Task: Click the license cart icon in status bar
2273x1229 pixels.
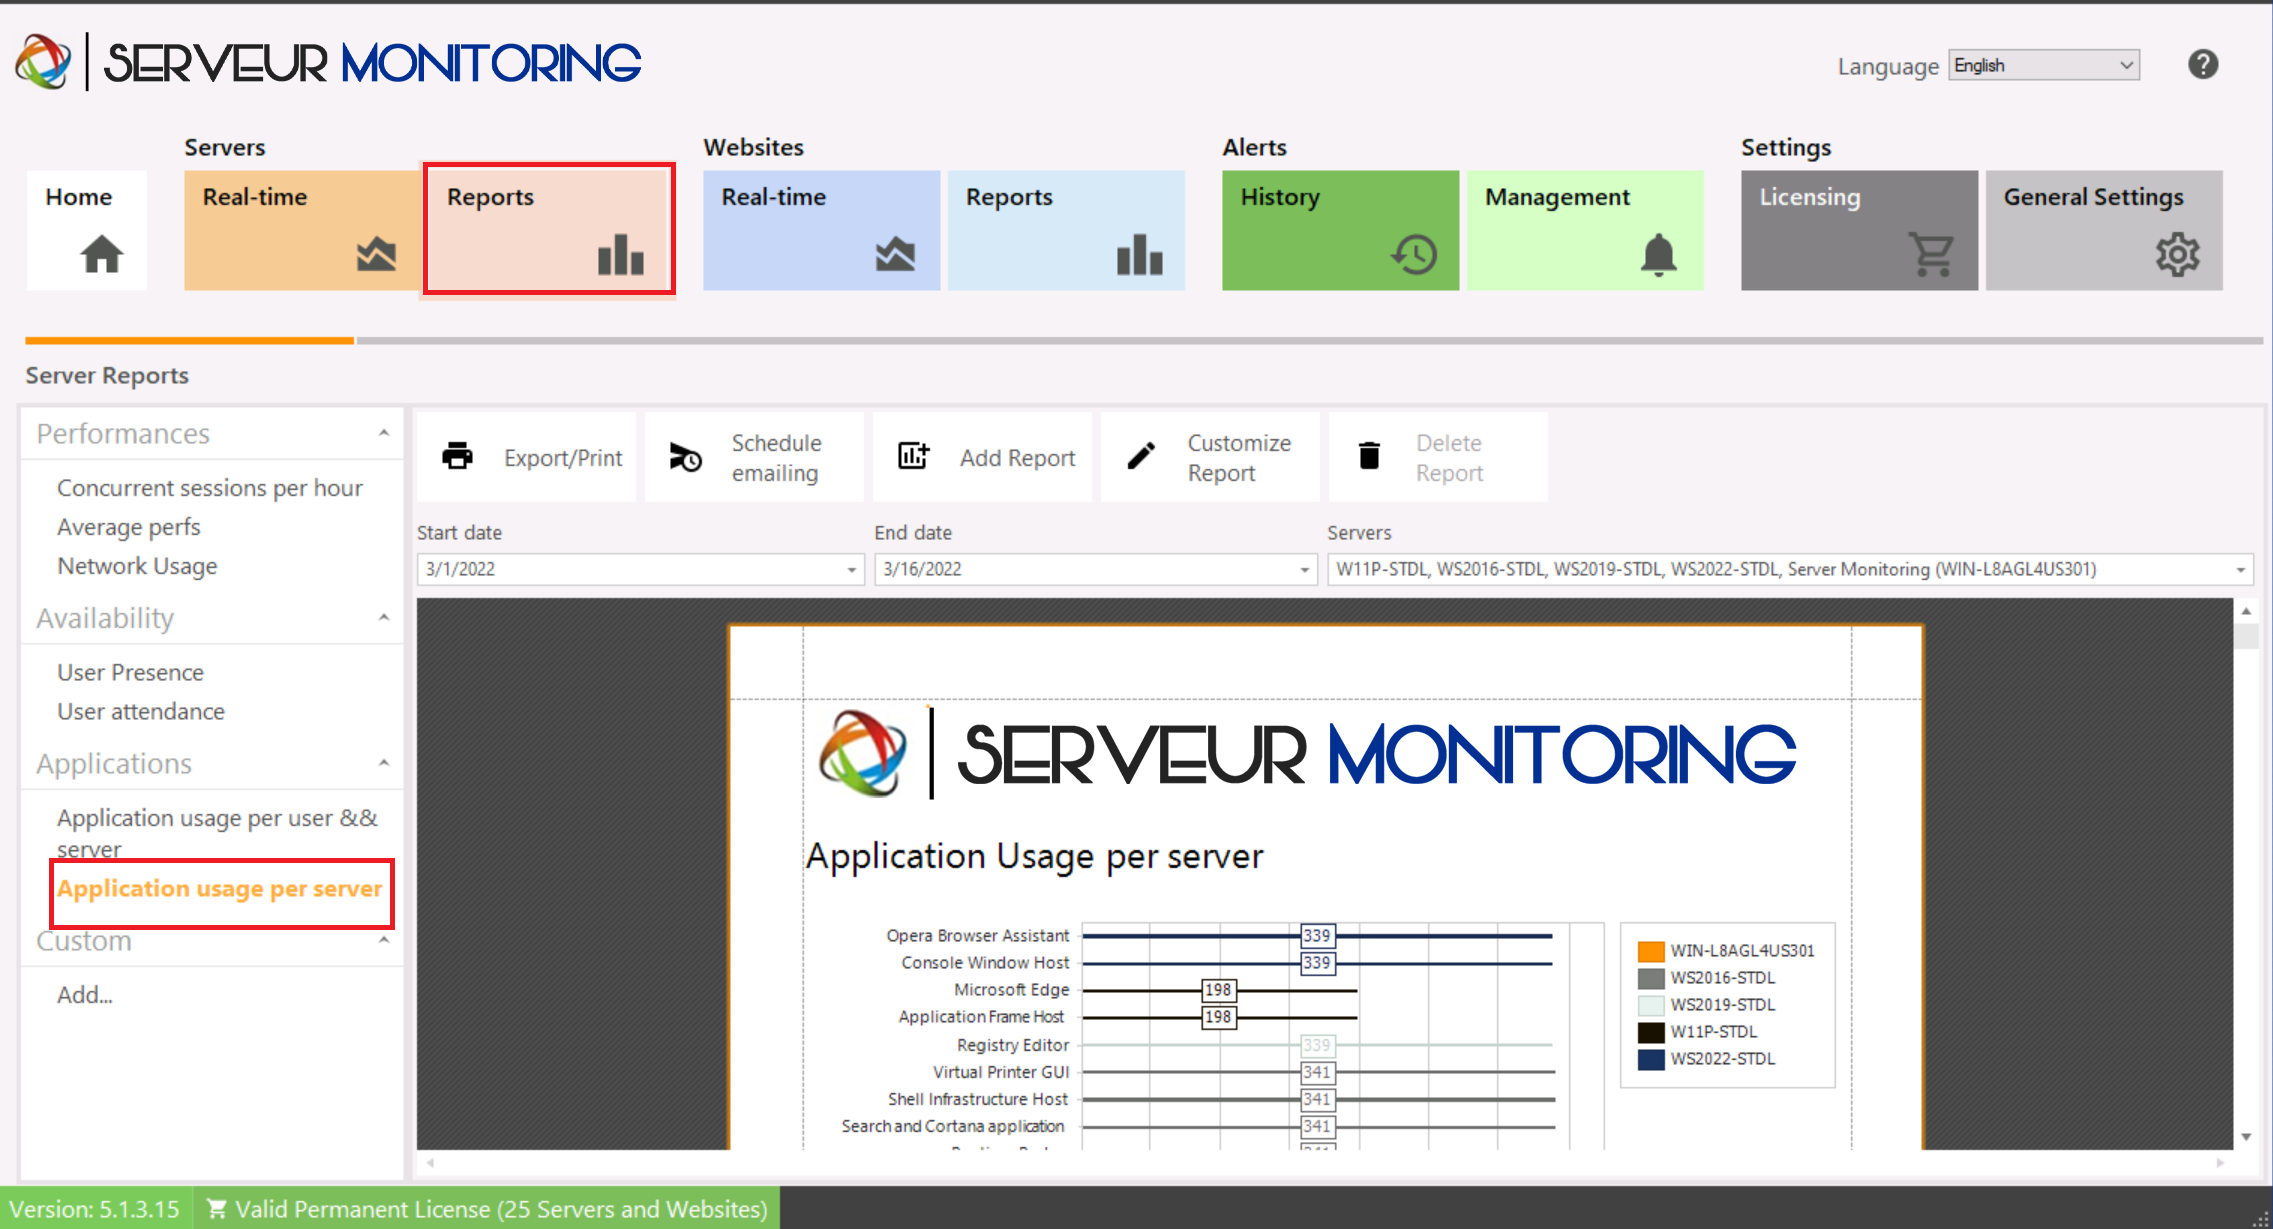Action: (x=216, y=1209)
